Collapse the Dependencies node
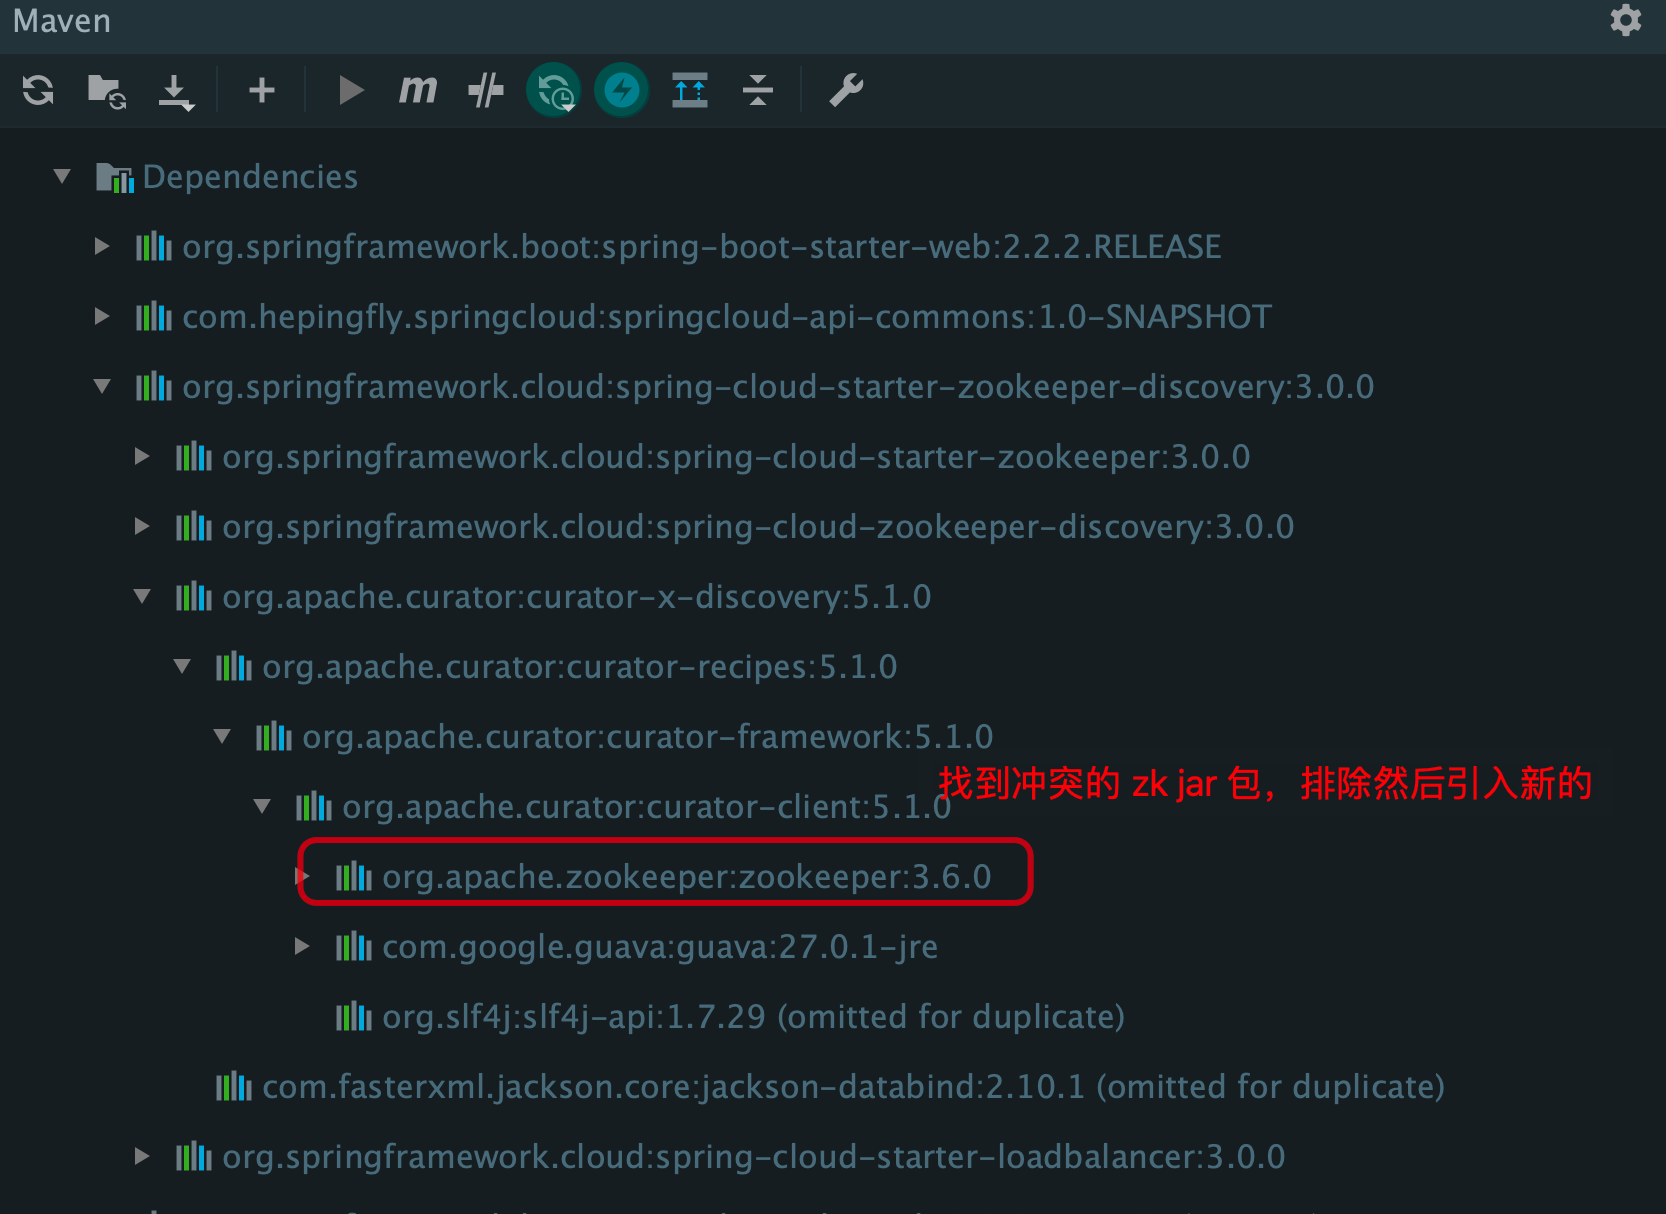Screen dimensions: 1666x1214 62,176
